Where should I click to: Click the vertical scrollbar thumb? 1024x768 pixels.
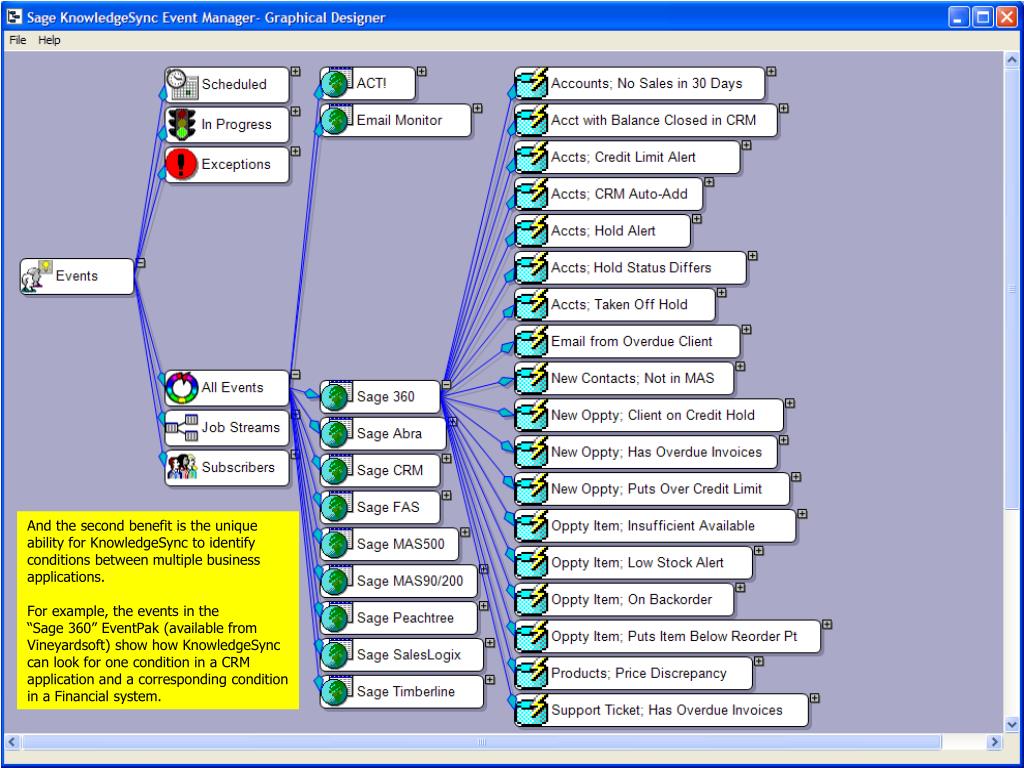click(x=1012, y=288)
